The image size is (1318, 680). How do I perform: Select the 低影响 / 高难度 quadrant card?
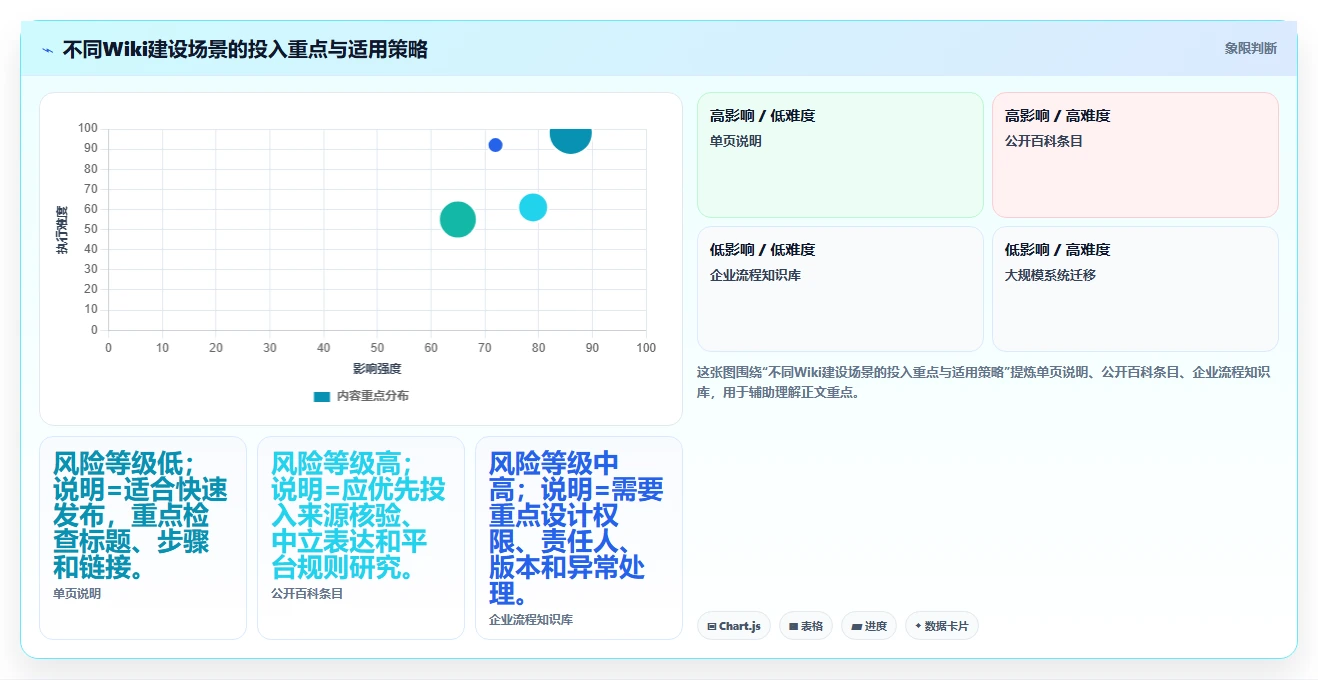click(1135, 289)
